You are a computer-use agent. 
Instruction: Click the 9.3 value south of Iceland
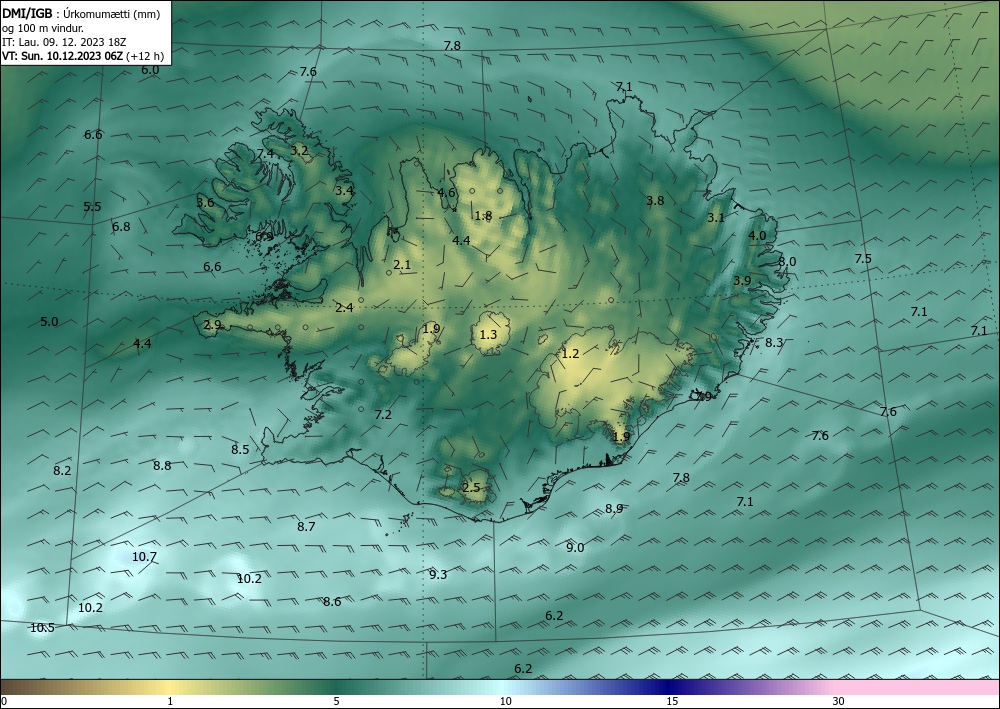[x=438, y=574]
